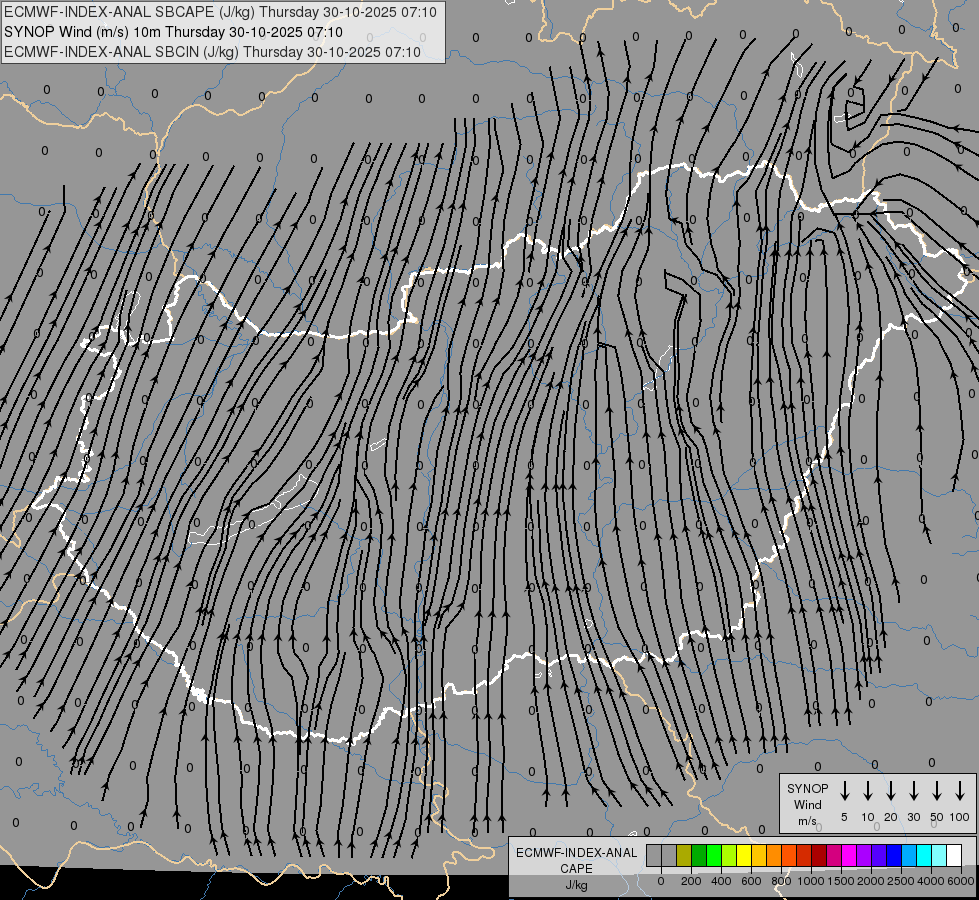This screenshot has height=900, width=979.
Task: Click the wind arrow above 5 m/s
Action: [x=844, y=790]
